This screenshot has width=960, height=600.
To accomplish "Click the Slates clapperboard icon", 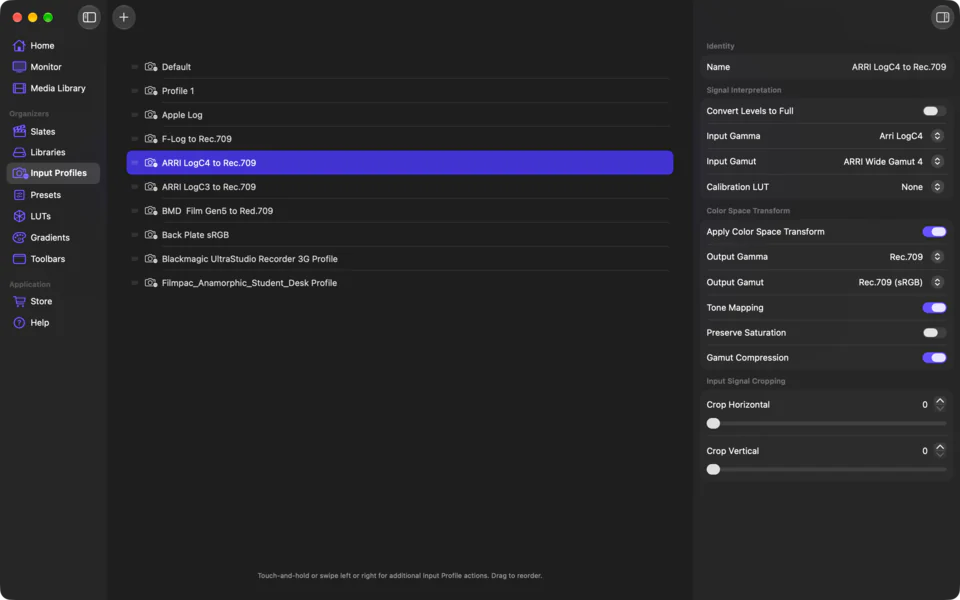I will [x=20, y=131].
